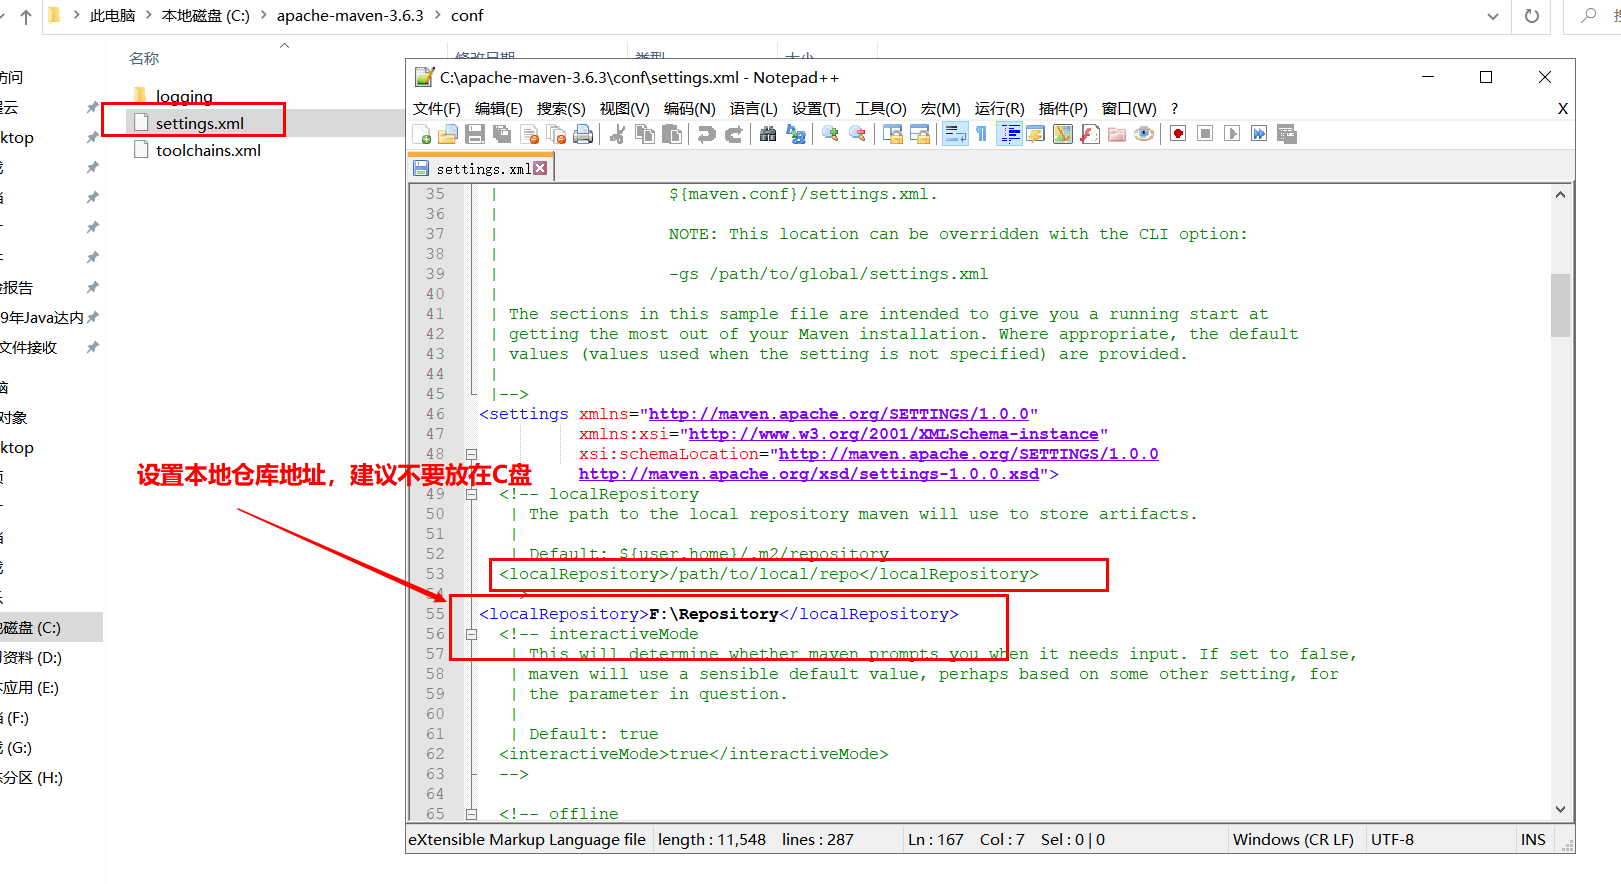Click the Explorer refresh button

click(x=1531, y=16)
